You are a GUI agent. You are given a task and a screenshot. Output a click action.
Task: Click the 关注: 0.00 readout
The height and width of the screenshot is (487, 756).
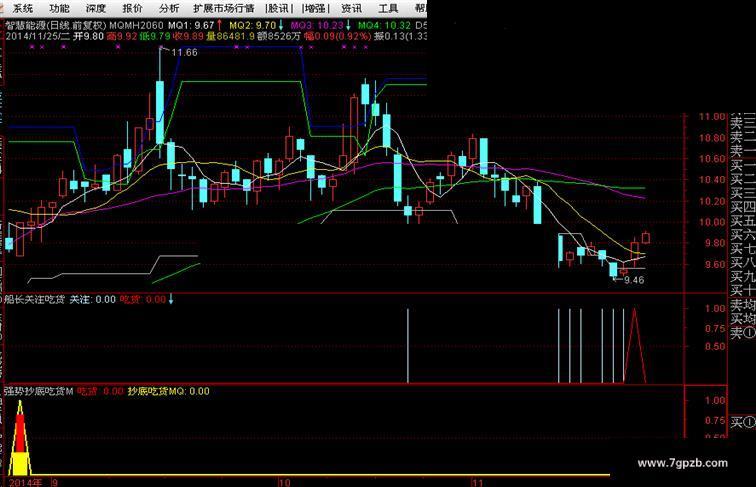pos(93,299)
